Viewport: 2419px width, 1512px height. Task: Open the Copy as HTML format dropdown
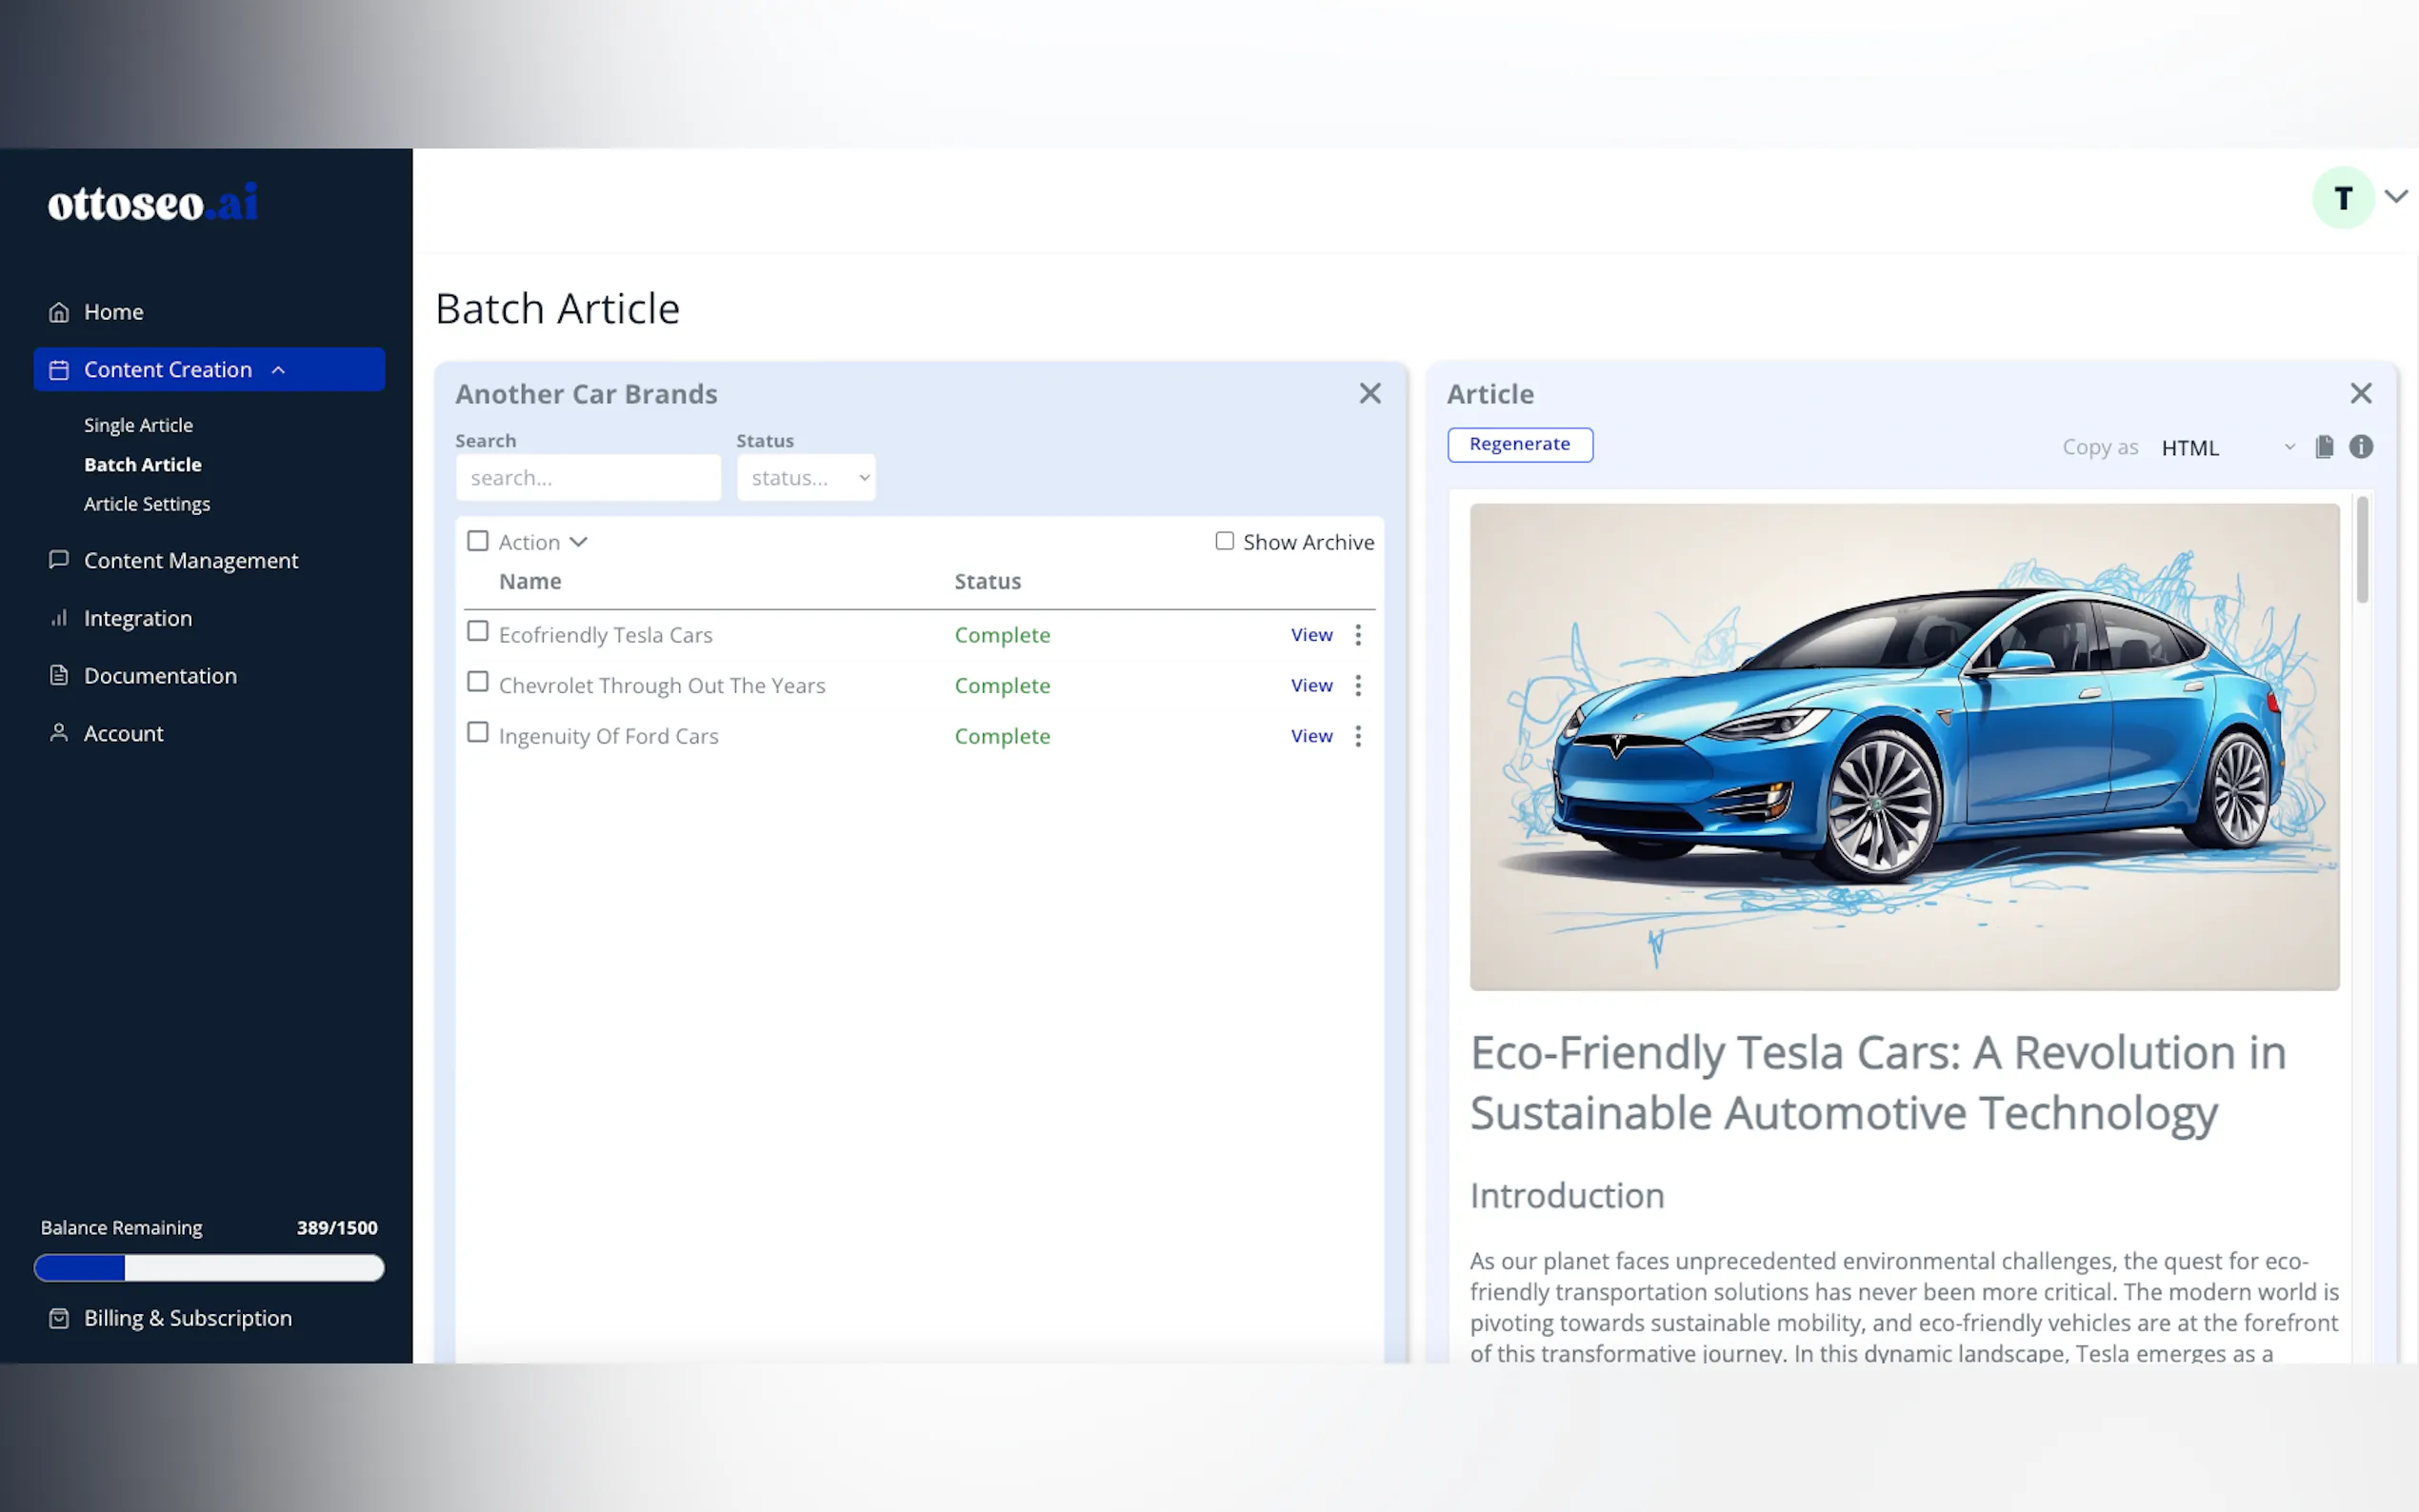2226,448
